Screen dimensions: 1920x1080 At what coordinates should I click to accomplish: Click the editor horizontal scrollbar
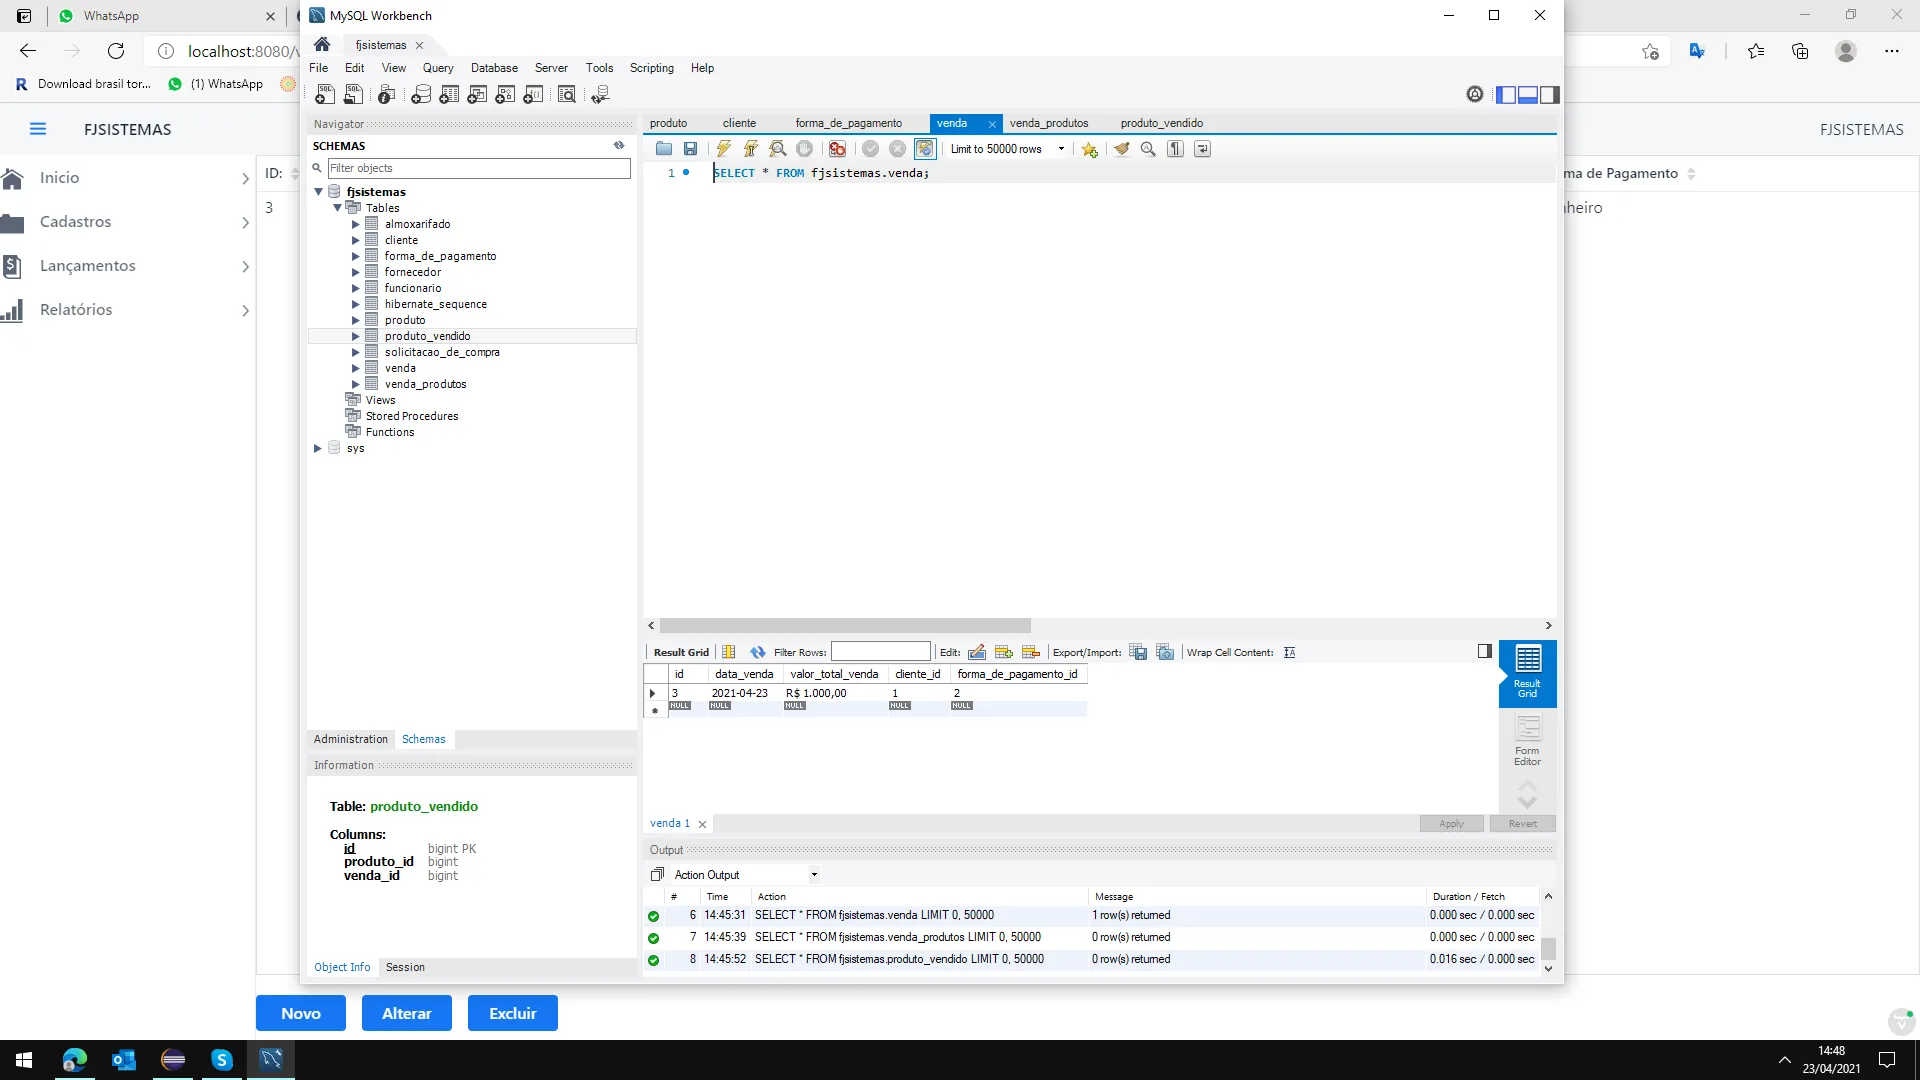click(845, 625)
